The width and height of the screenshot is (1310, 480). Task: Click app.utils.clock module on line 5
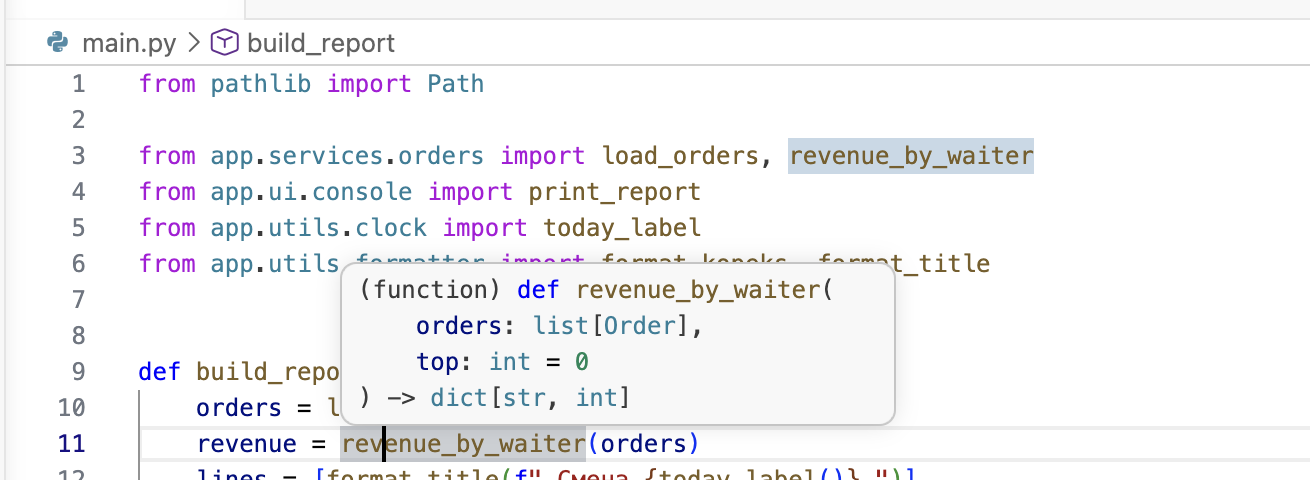[x=319, y=228]
